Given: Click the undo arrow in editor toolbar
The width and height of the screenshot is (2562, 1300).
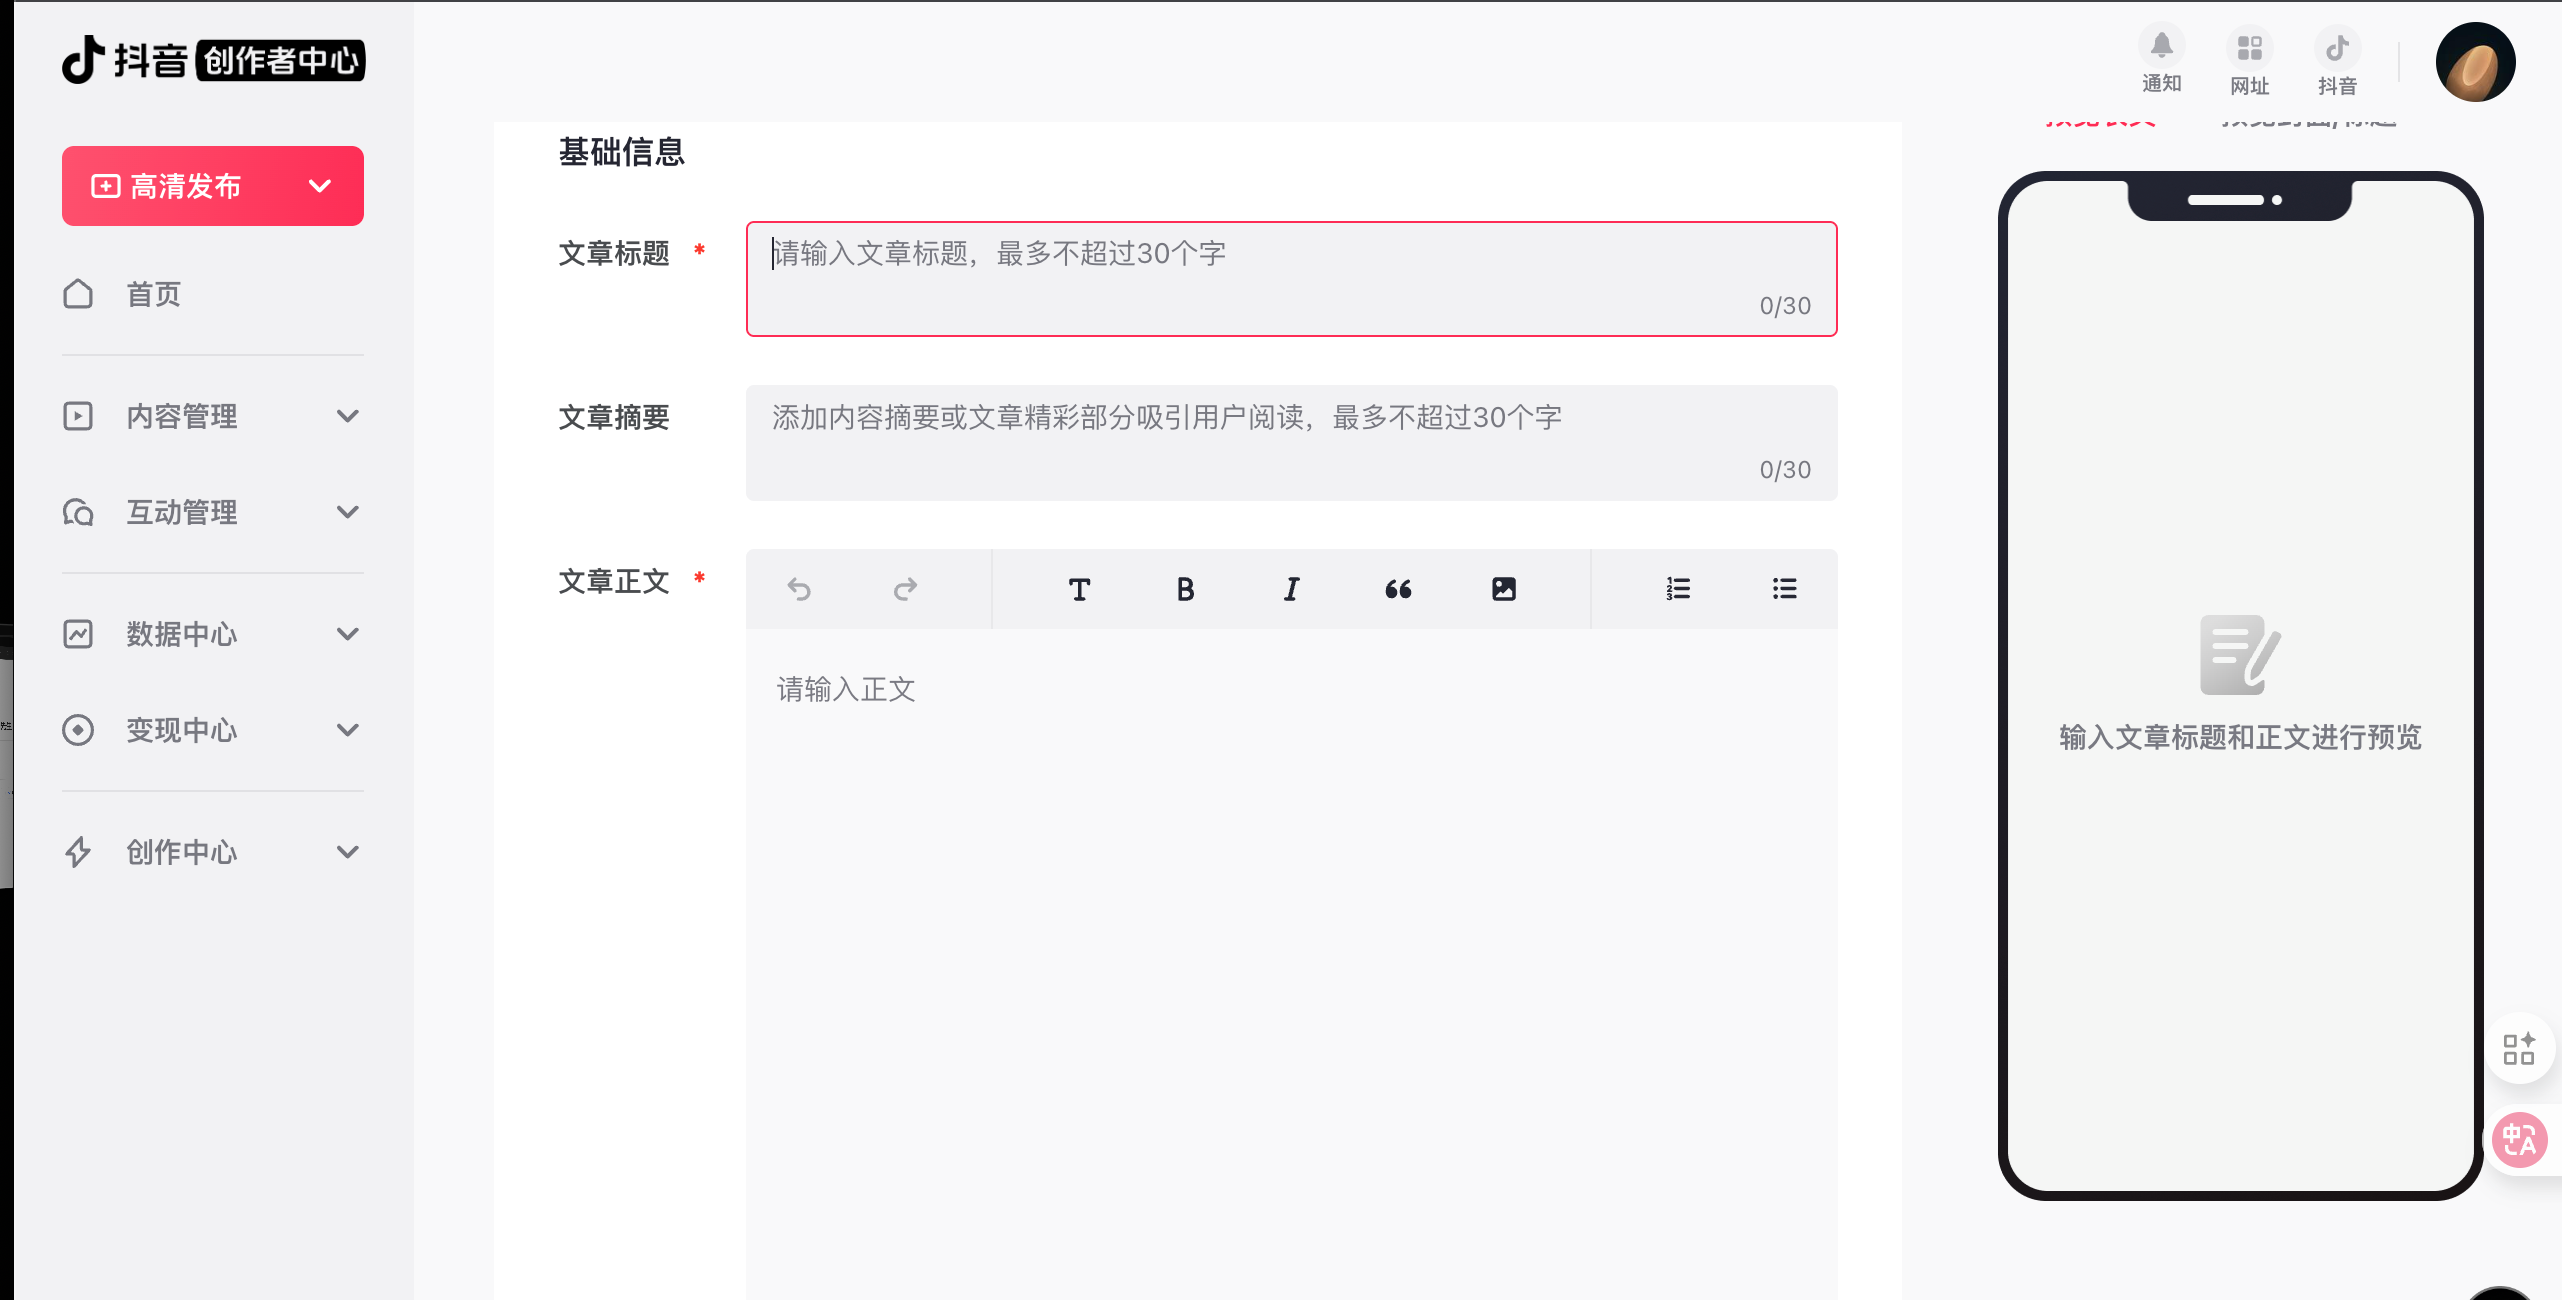Looking at the screenshot, I should click(x=798, y=589).
